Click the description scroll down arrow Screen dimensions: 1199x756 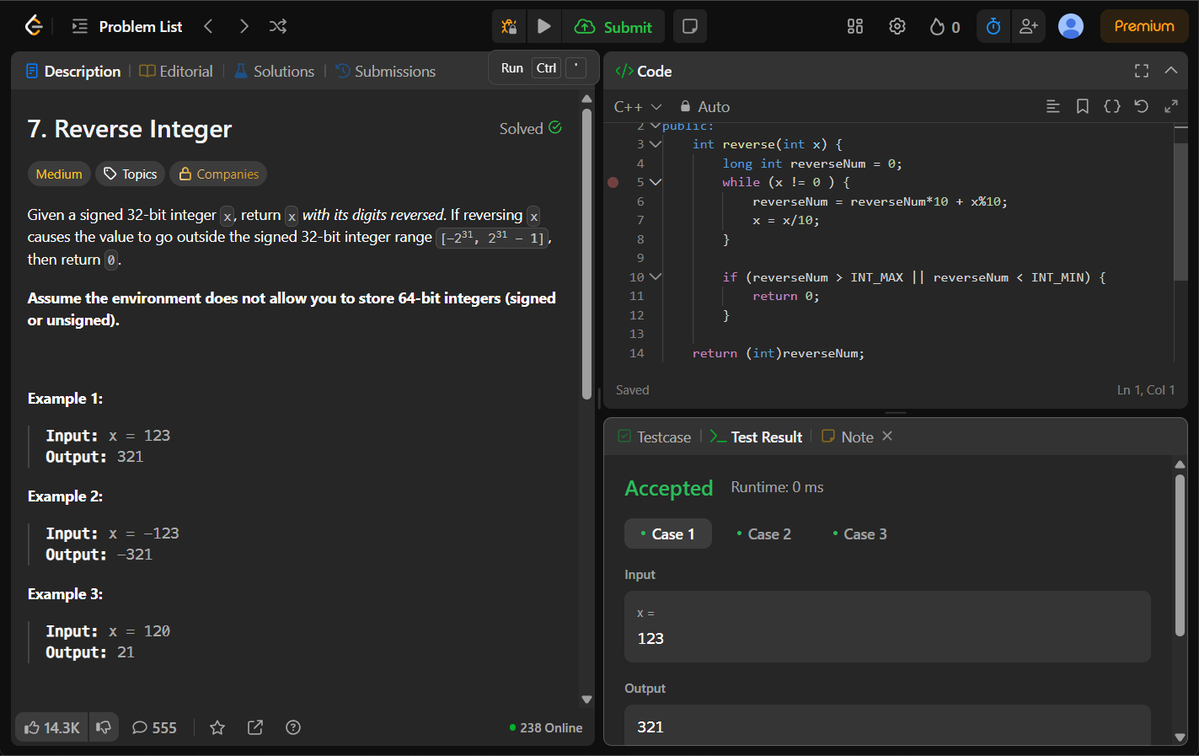[x=587, y=699]
